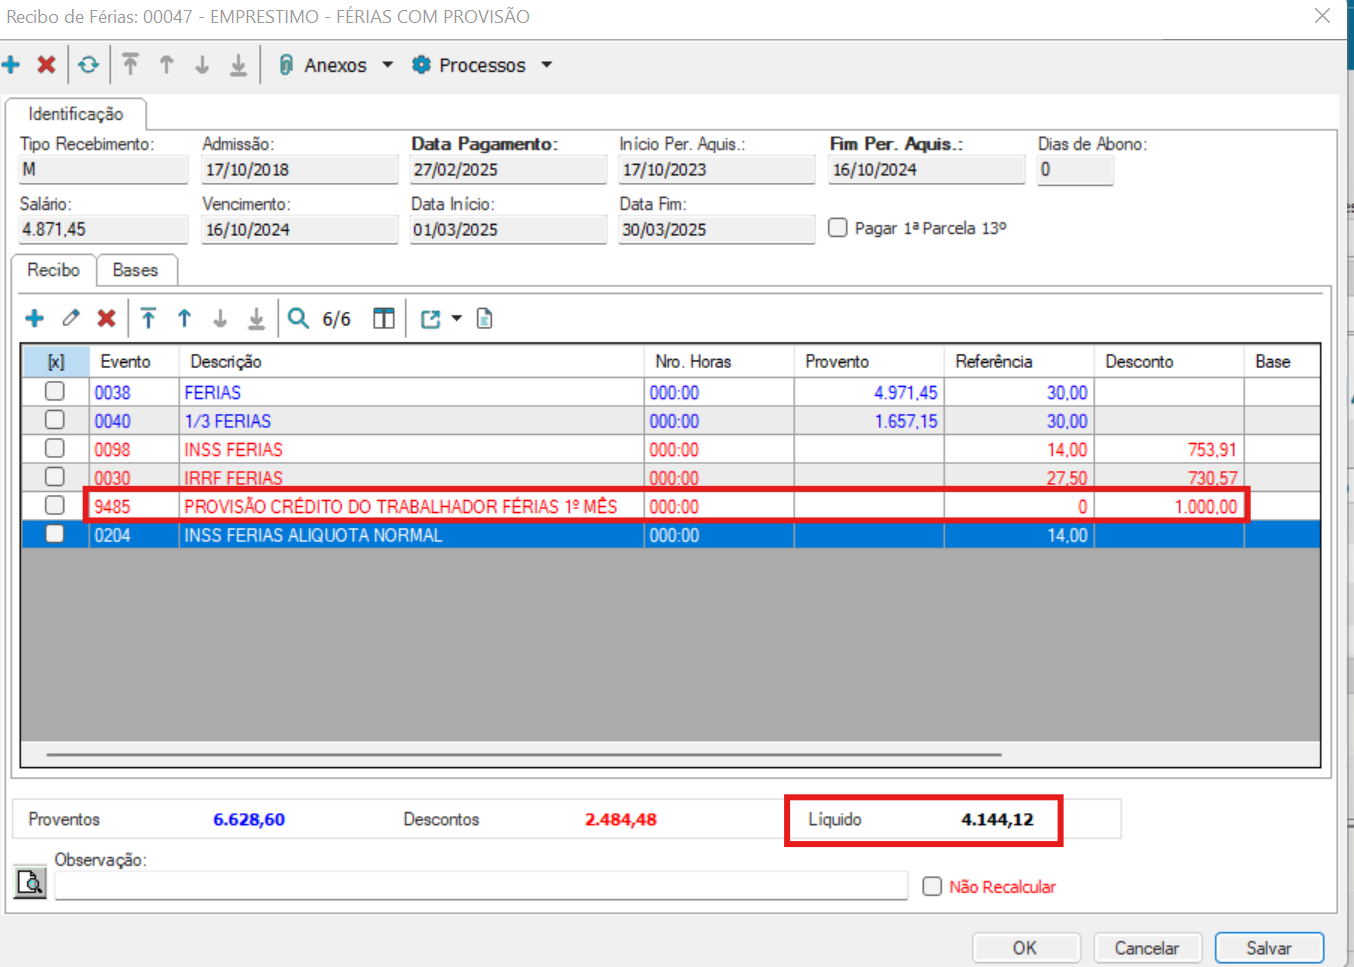Expand the Anexos dropdown arrow
This screenshot has height=967, width=1354.
coord(388,65)
